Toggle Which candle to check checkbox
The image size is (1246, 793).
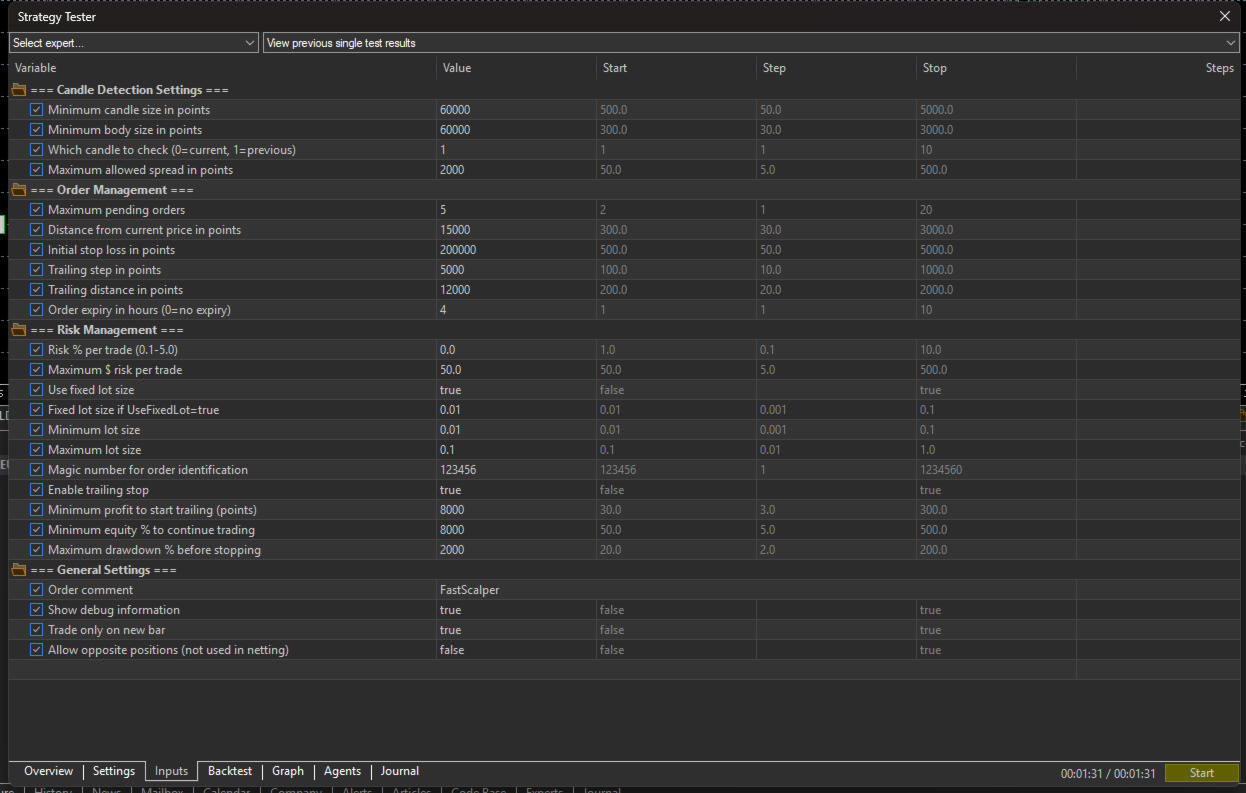(37, 150)
